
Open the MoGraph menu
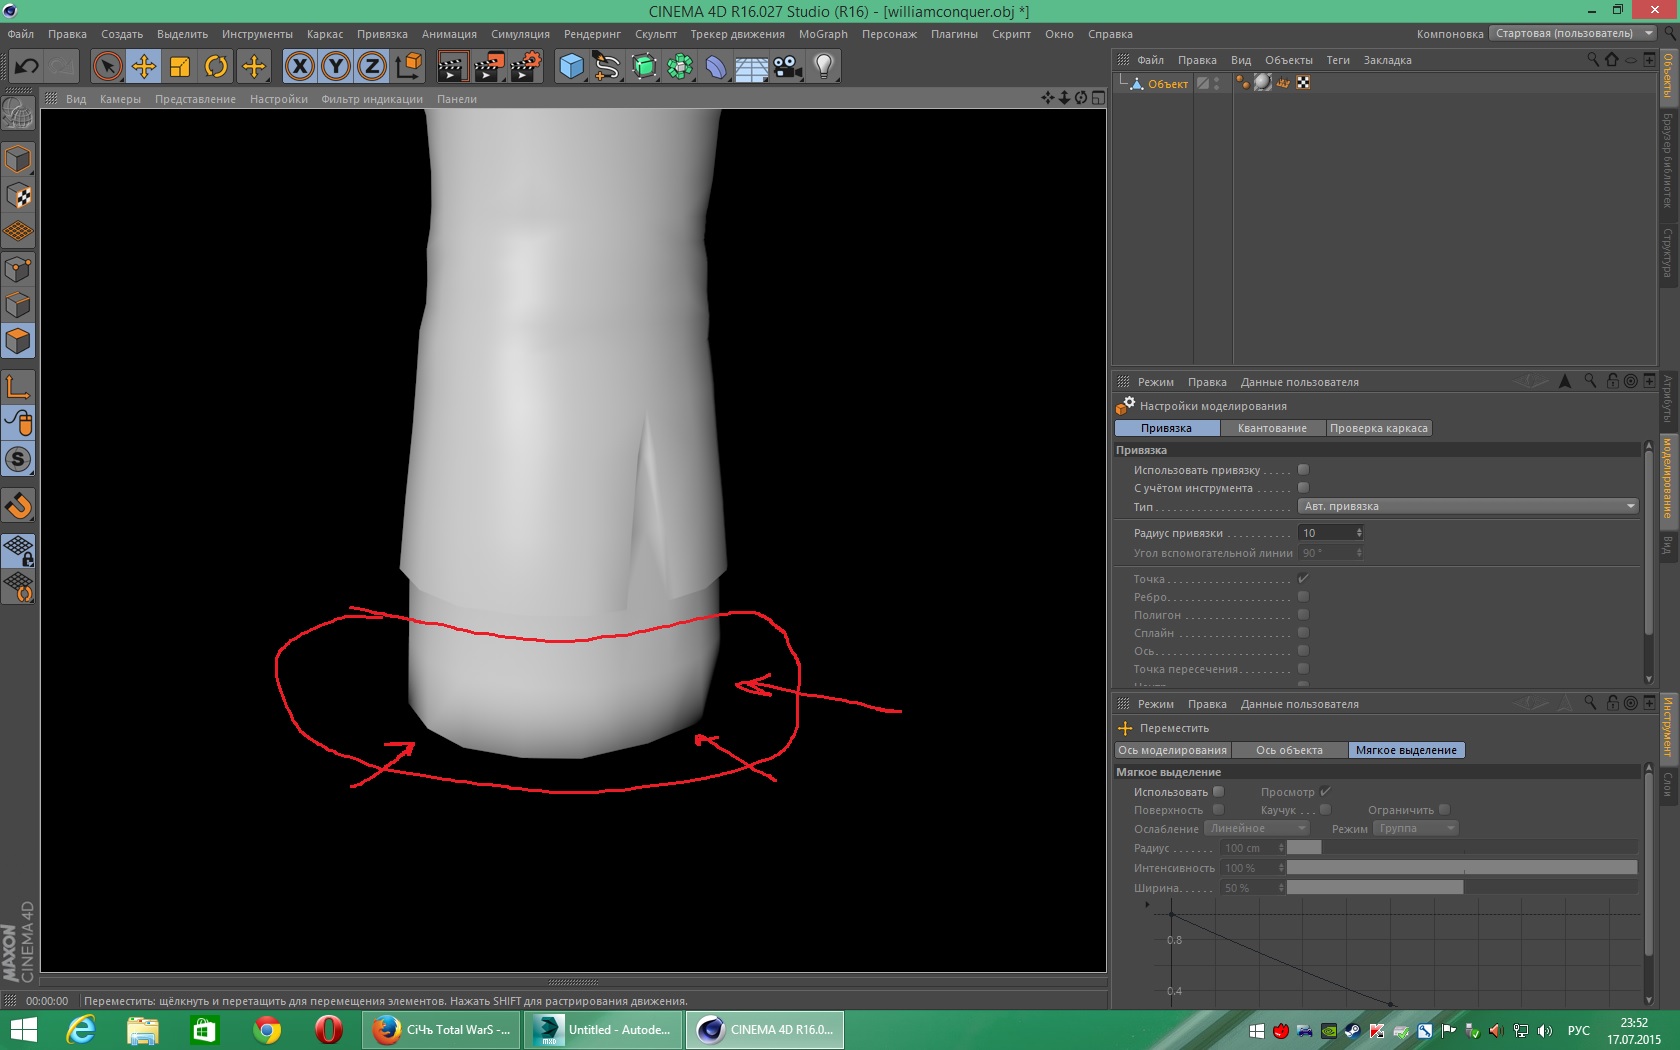[823, 34]
